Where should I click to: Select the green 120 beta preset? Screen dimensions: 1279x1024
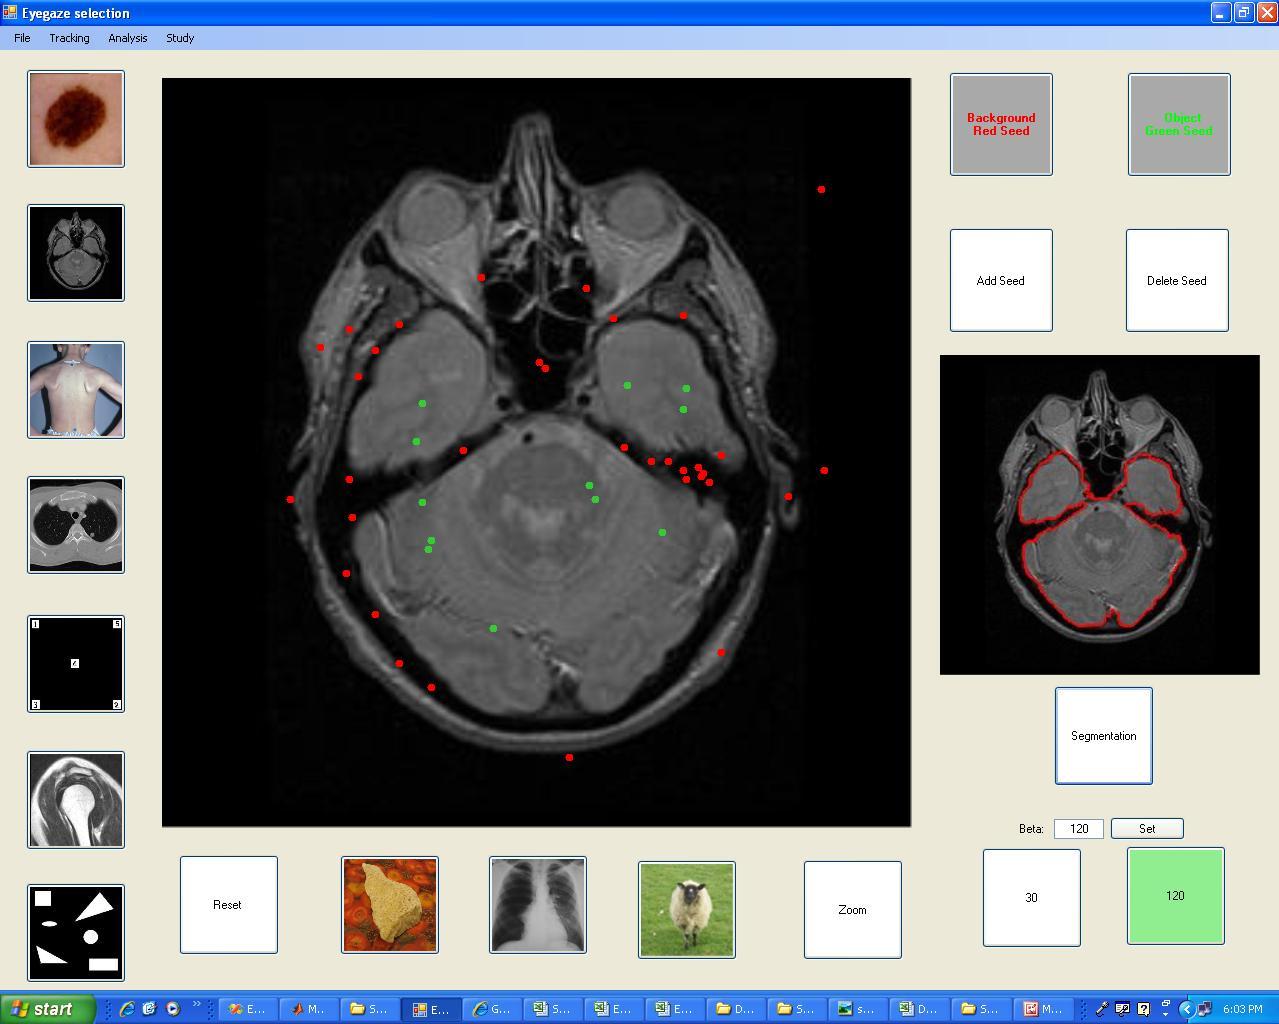point(1175,896)
